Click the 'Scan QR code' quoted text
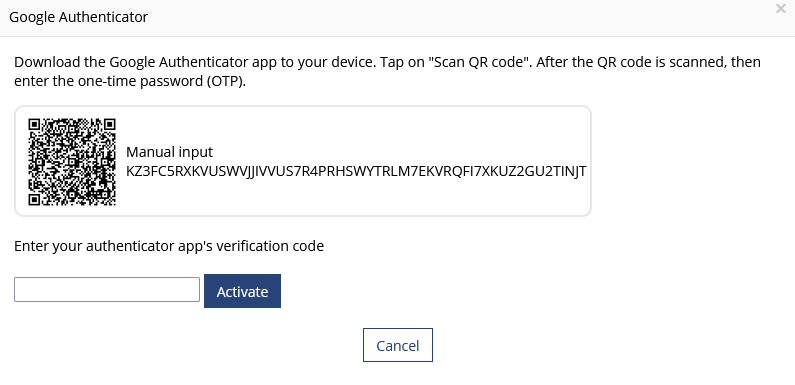The image size is (795, 385). coord(479,62)
